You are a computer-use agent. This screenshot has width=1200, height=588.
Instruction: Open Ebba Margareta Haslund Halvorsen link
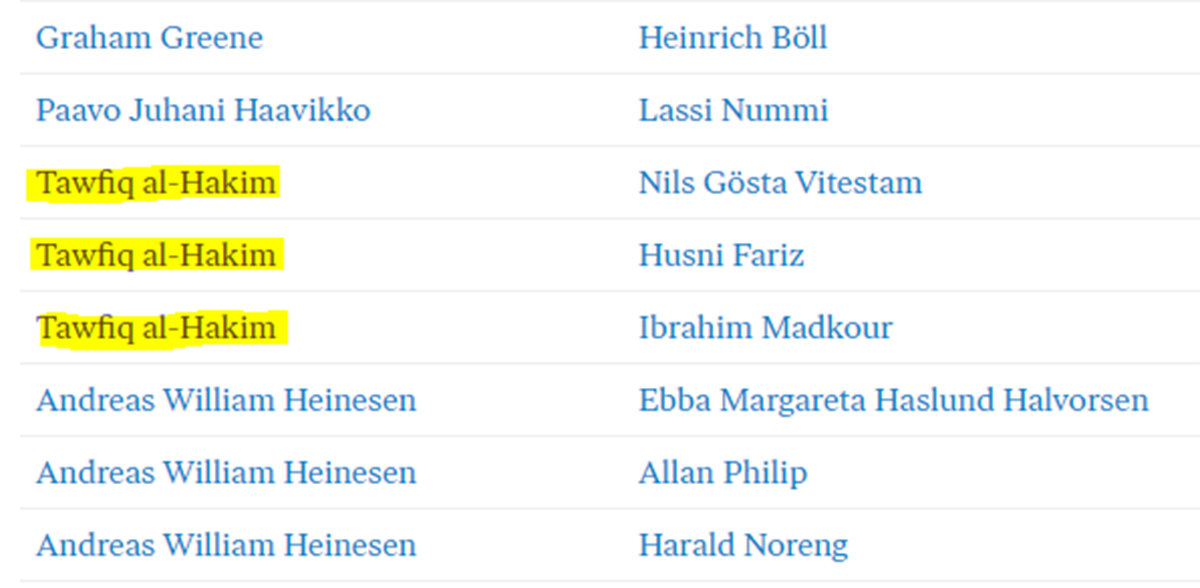click(x=893, y=401)
